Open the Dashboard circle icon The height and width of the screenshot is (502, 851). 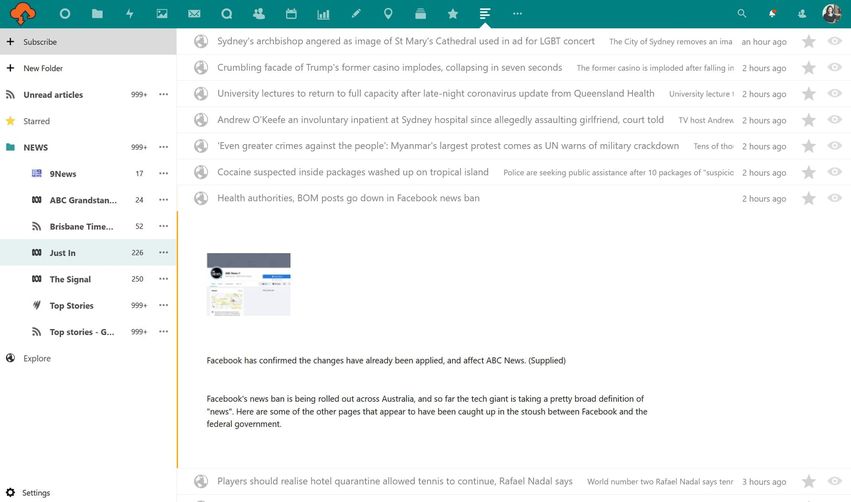tap(65, 14)
